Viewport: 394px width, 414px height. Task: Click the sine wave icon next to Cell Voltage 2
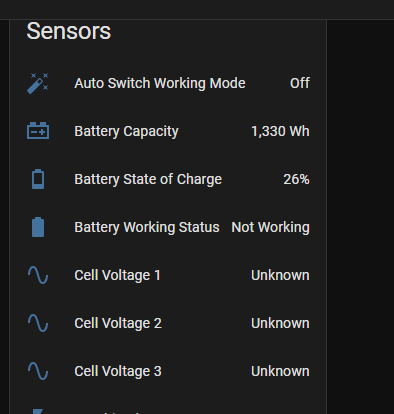(38, 323)
